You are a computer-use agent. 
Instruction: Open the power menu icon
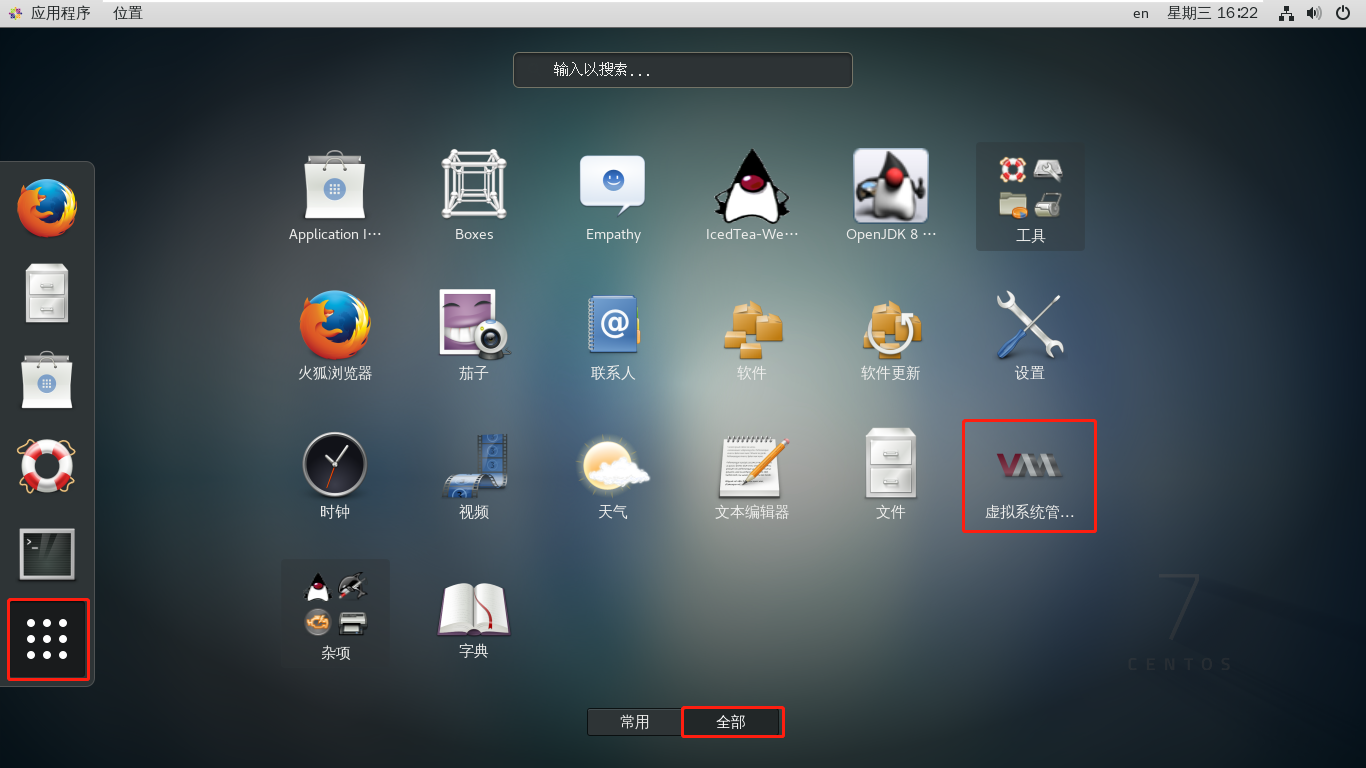pos(1343,13)
